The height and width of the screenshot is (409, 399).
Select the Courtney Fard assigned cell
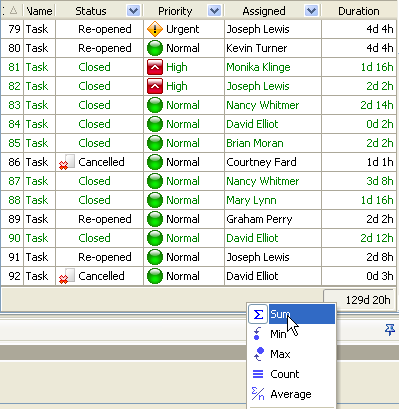click(273, 162)
